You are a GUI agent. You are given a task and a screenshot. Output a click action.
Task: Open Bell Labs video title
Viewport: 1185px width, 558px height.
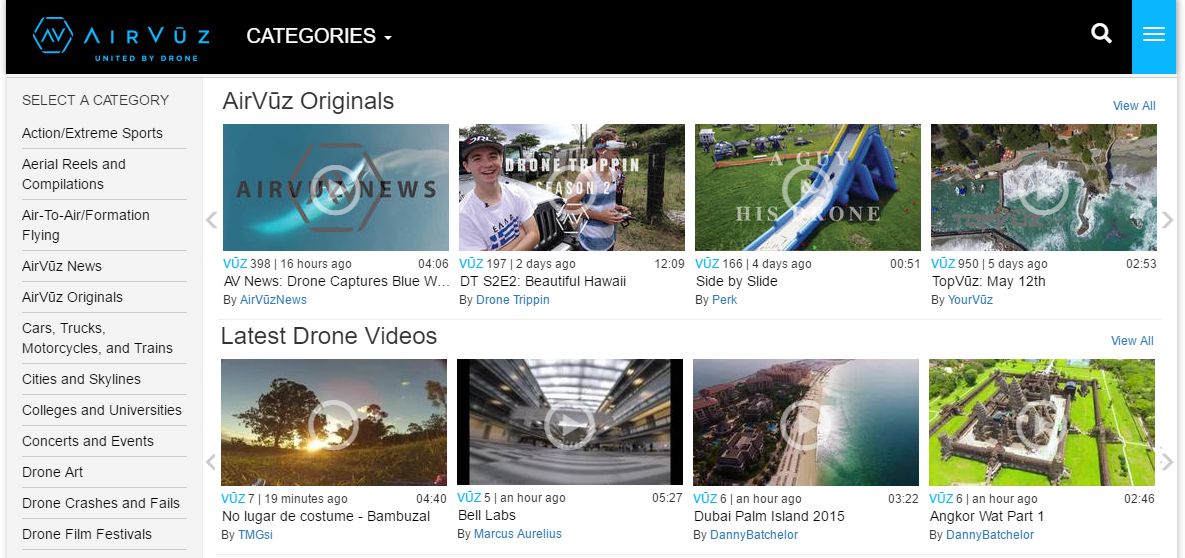click(x=487, y=516)
